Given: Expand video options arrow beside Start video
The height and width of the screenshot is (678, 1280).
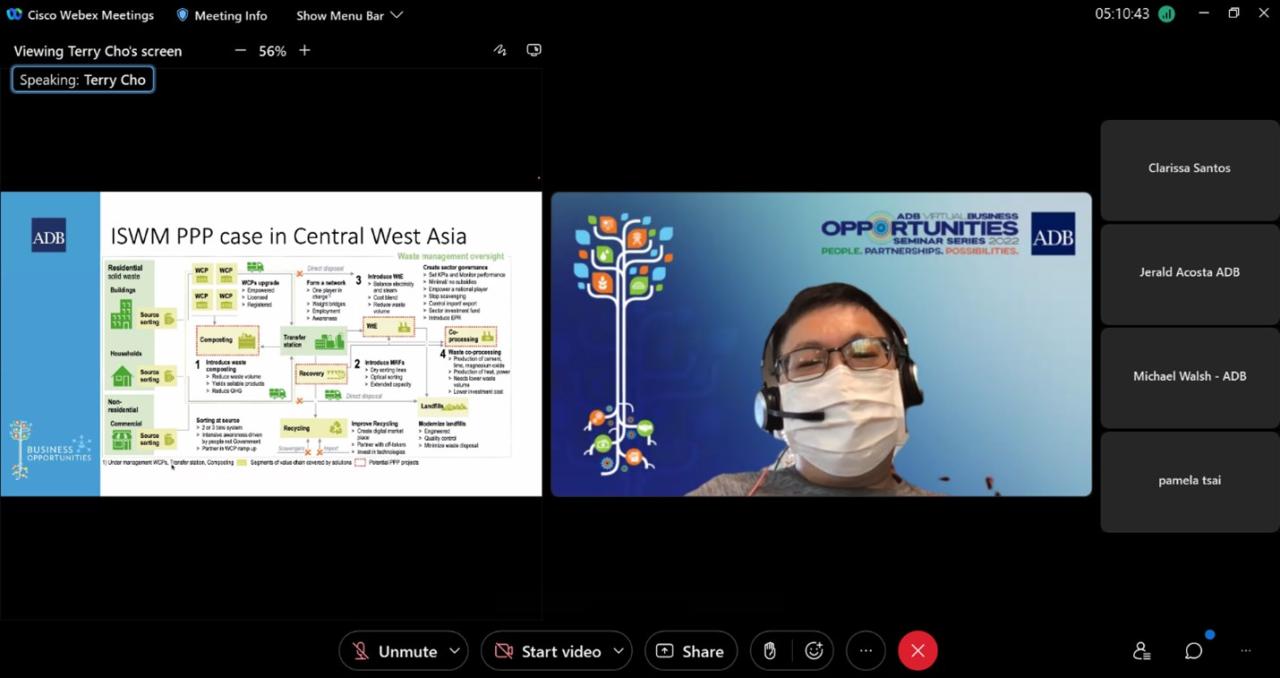Looking at the screenshot, I should point(619,651).
